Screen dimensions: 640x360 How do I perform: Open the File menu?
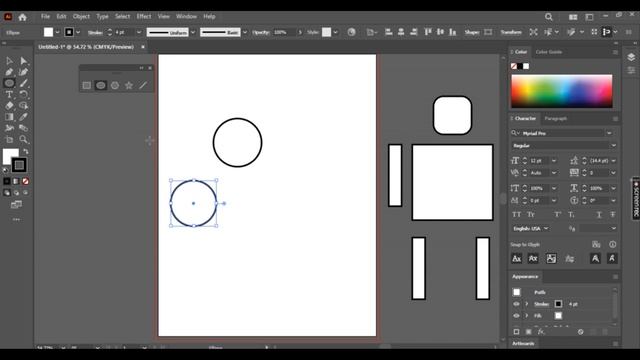click(x=45, y=17)
